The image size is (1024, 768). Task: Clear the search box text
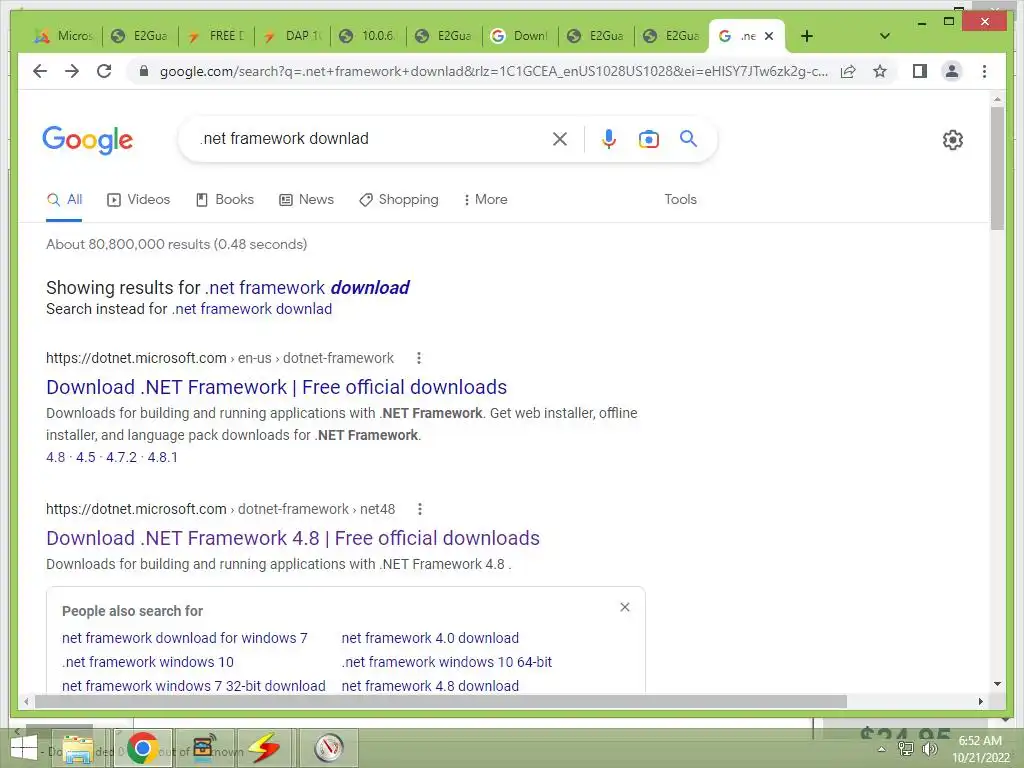560,138
